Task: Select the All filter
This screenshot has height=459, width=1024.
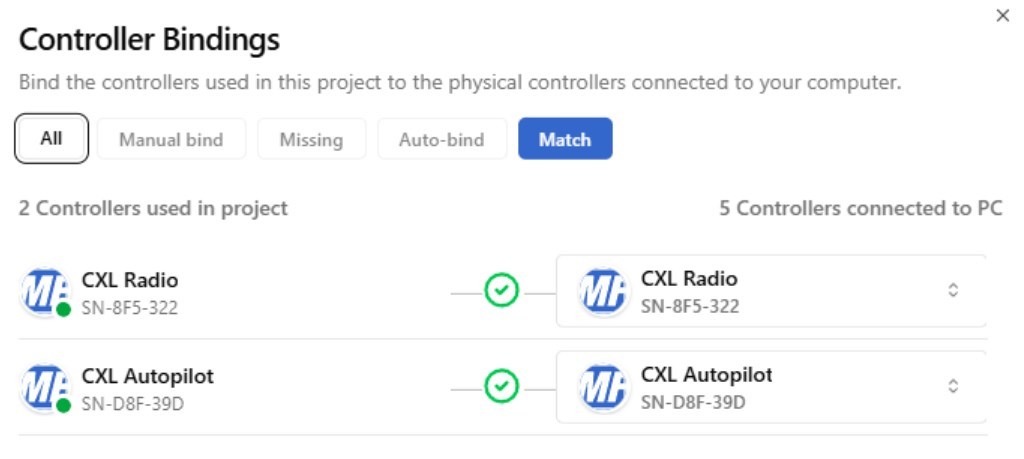Action: [52, 138]
